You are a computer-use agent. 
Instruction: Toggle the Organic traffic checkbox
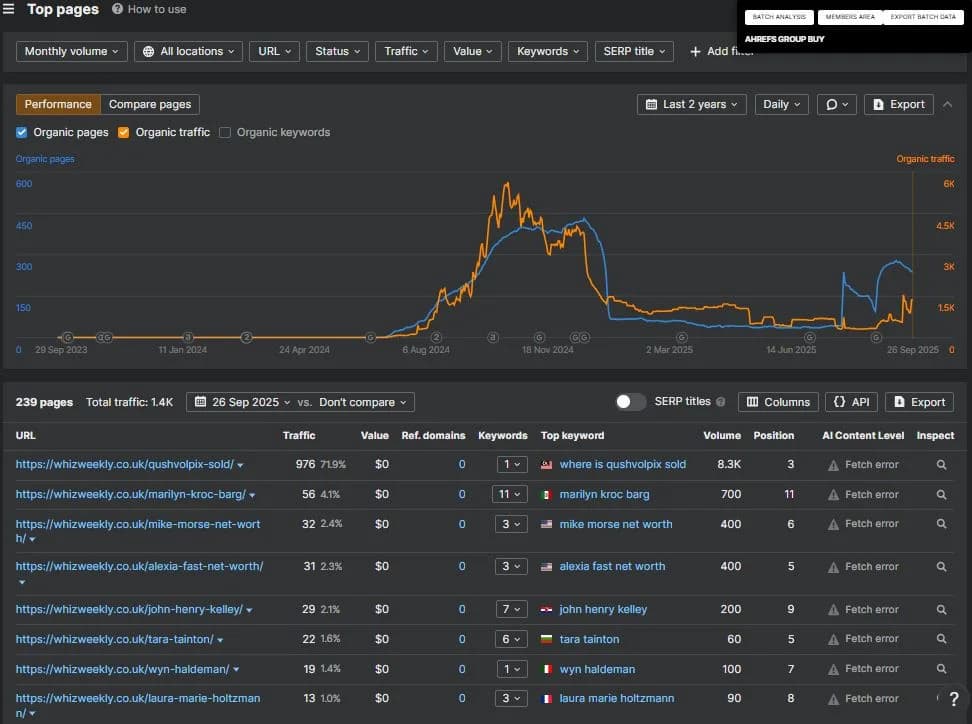point(123,132)
